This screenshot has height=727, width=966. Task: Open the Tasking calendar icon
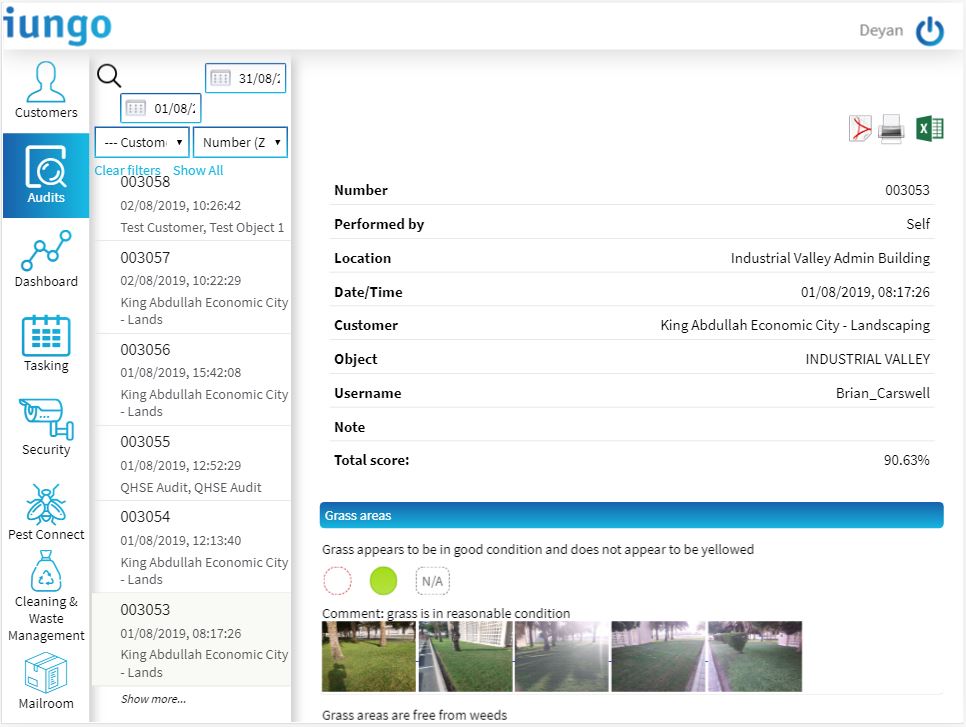[46, 335]
